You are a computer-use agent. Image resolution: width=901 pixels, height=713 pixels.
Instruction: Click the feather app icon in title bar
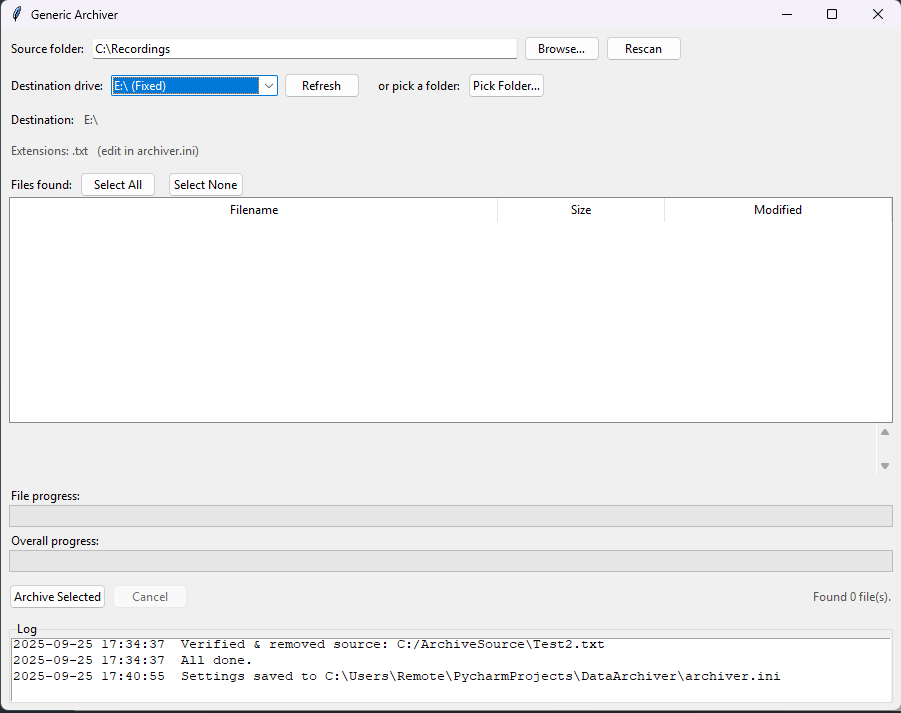click(x=16, y=15)
